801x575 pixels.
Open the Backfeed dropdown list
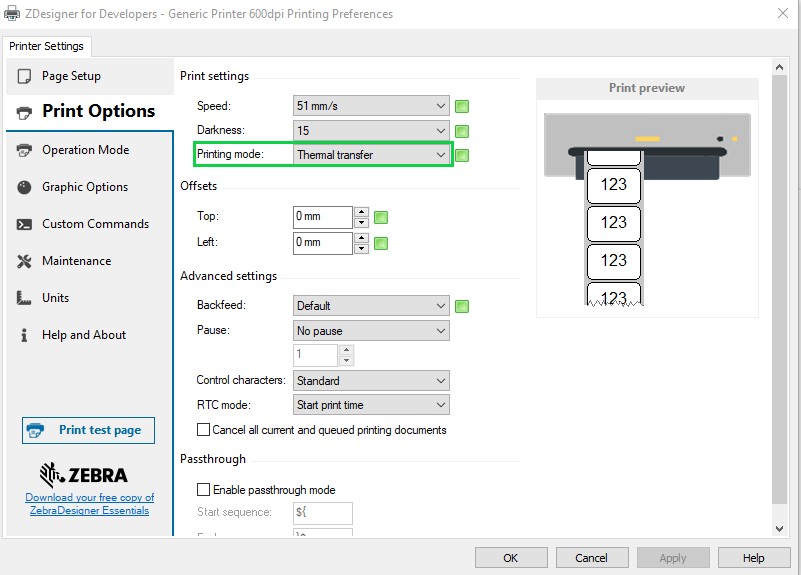click(371, 306)
